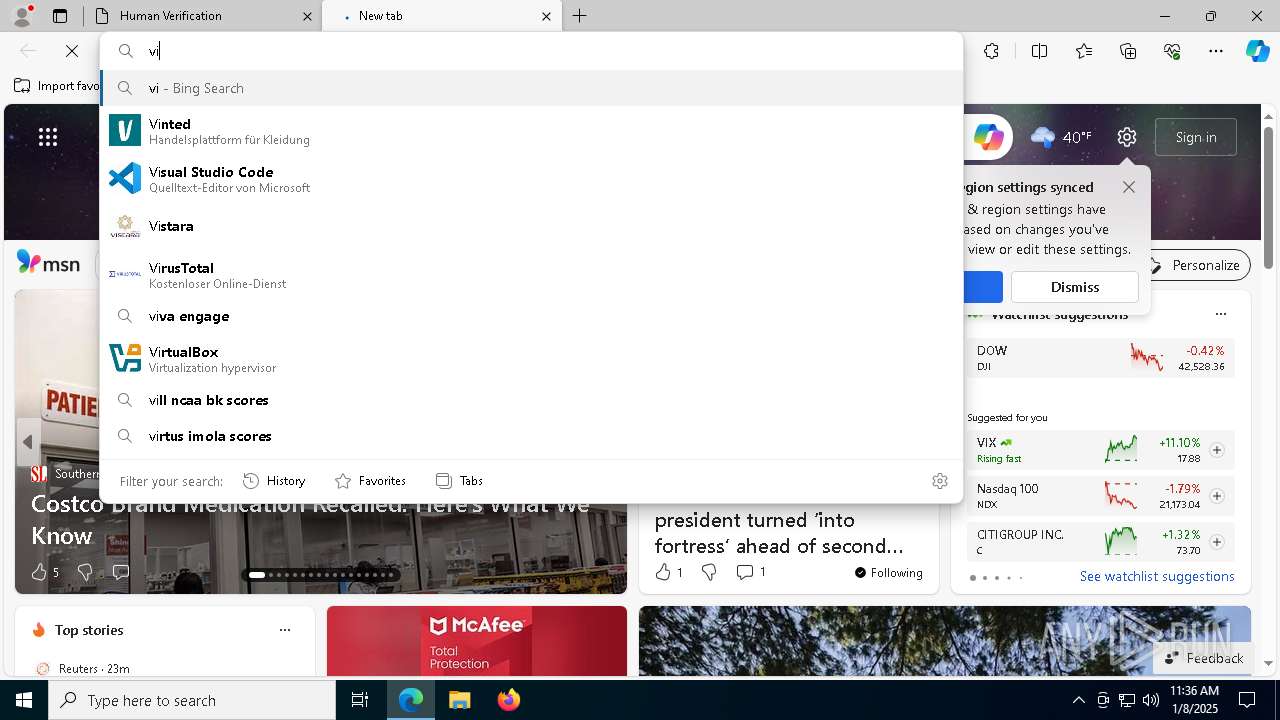Image resolution: width=1280 pixels, height=720 pixels.
Task: Open Favorites star icon in toolbar
Action: coord(1084,51)
